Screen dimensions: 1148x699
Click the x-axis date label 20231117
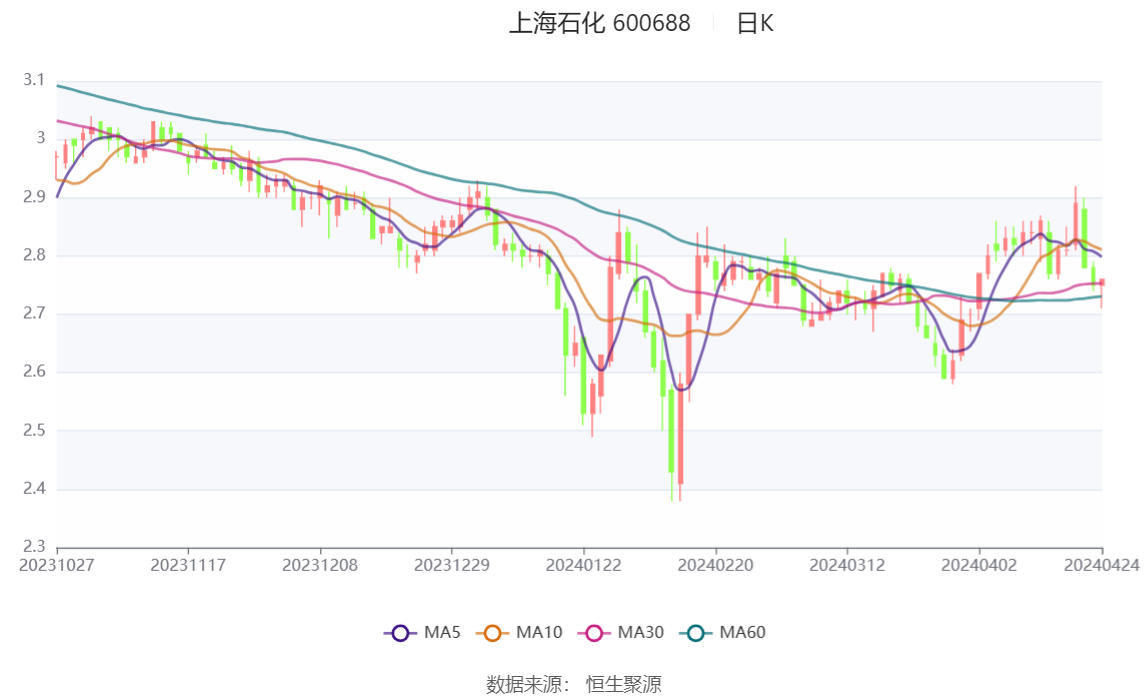point(188,565)
